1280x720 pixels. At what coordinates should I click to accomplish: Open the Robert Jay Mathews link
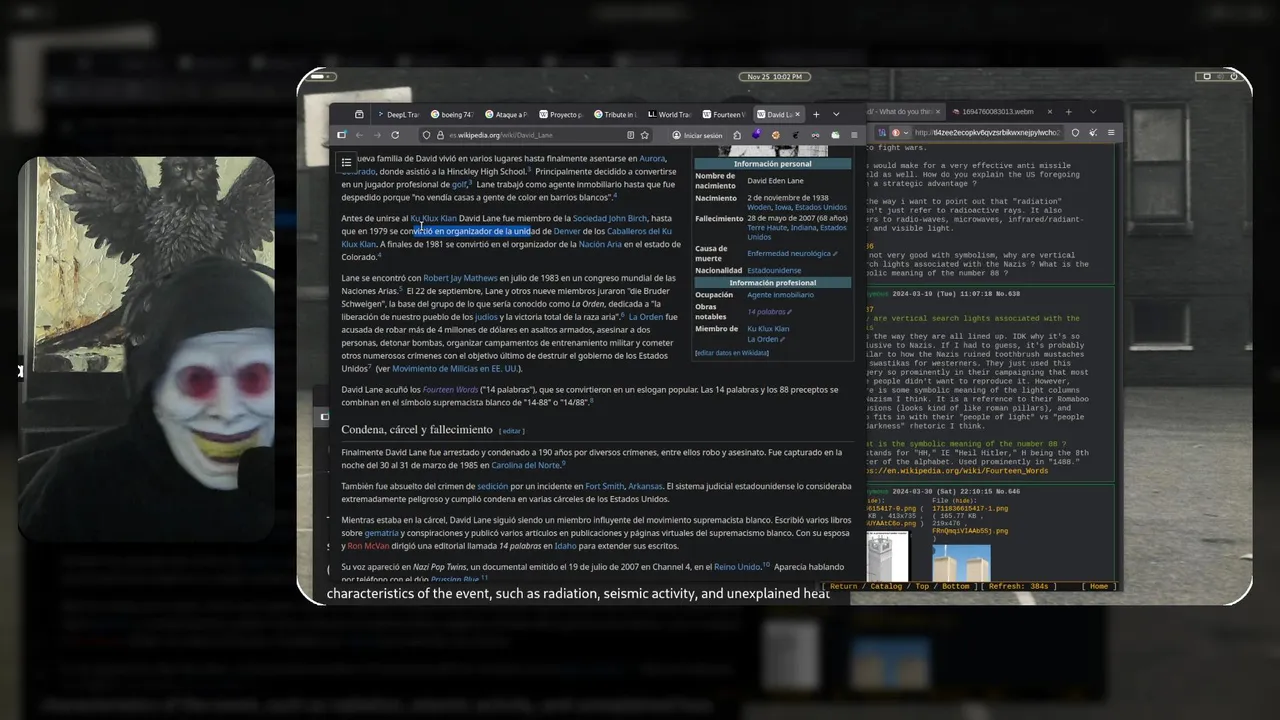tap(460, 278)
